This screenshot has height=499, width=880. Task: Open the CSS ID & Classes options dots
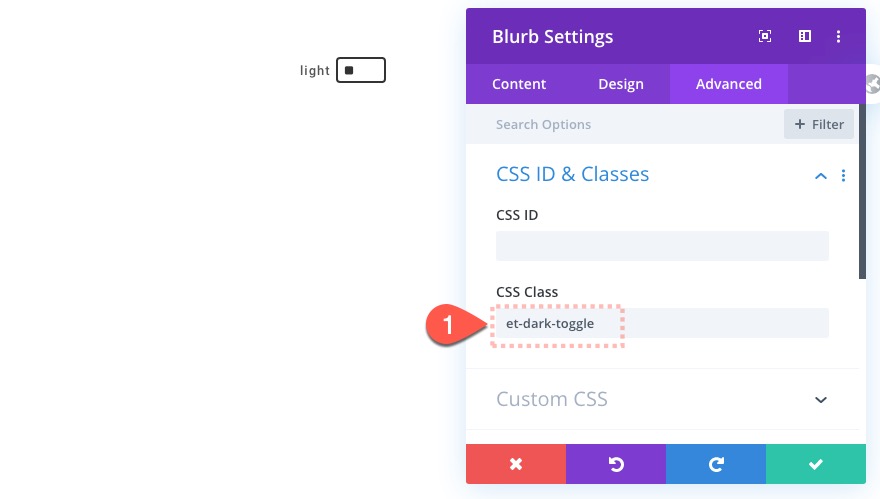(843, 176)
